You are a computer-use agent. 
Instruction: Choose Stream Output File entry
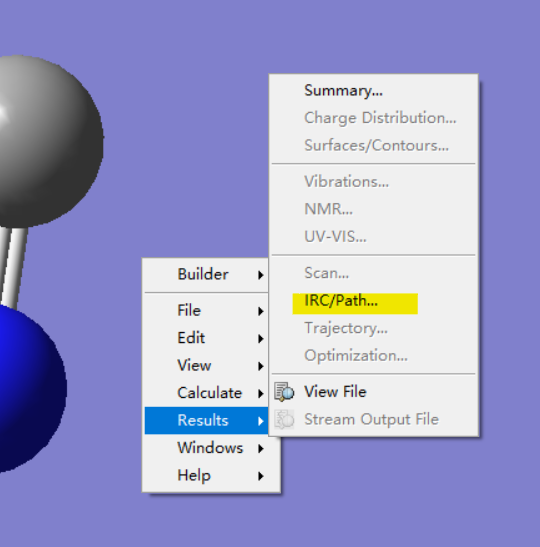point(374,419)
